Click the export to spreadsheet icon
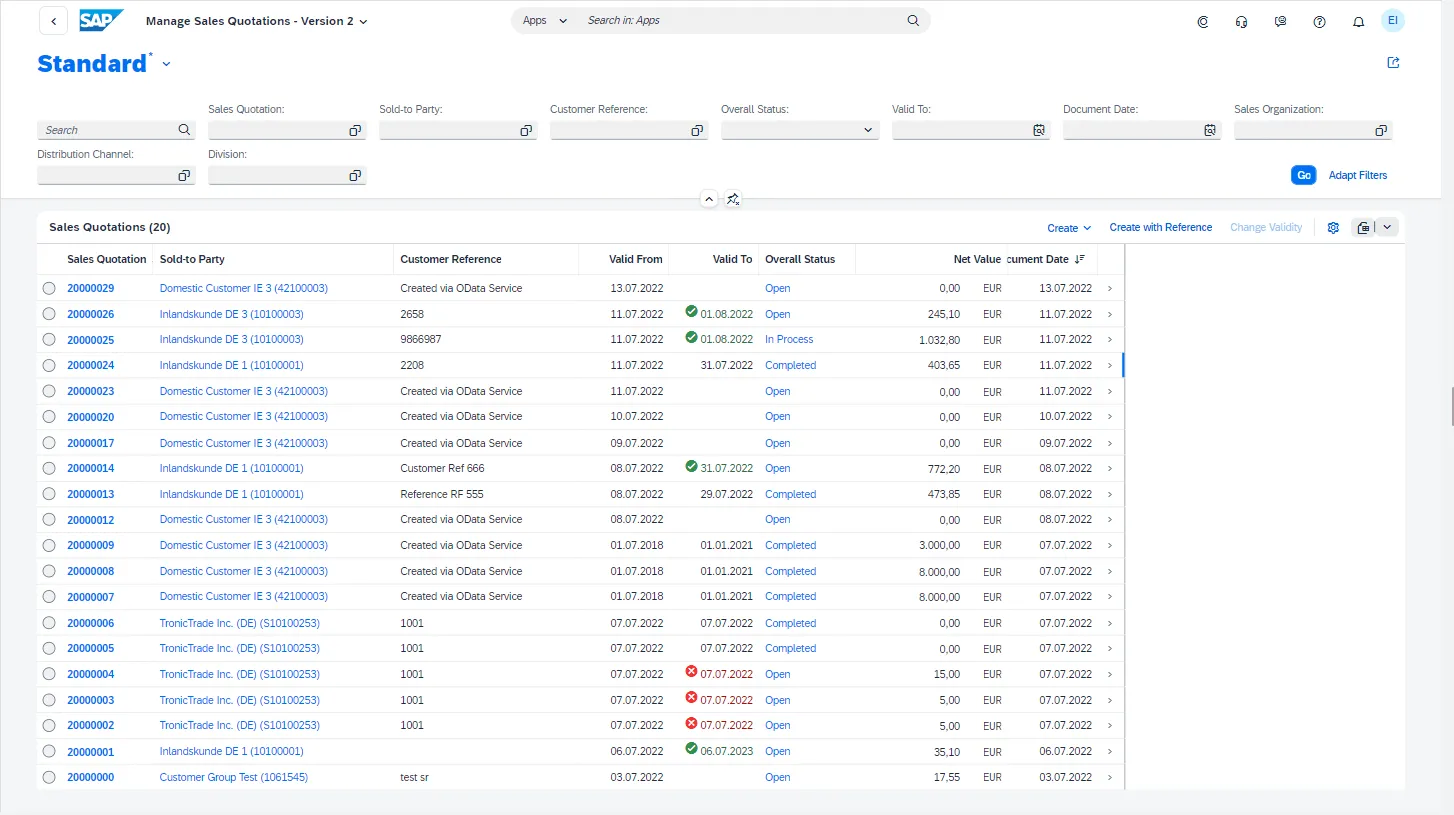The height and width of the screenshot is (815, 1454). (x=1363, y=228)
